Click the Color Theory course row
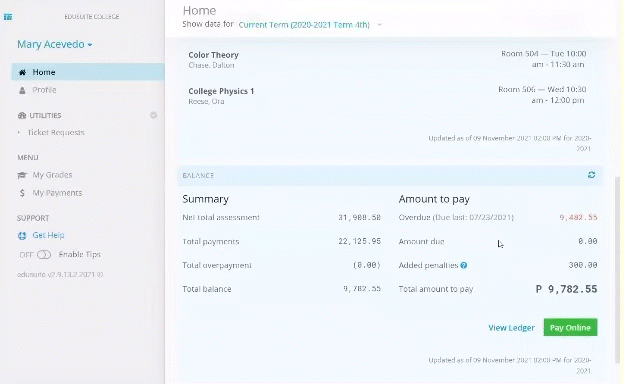Viewport: 624px width, 384px height. click(387, 59)
